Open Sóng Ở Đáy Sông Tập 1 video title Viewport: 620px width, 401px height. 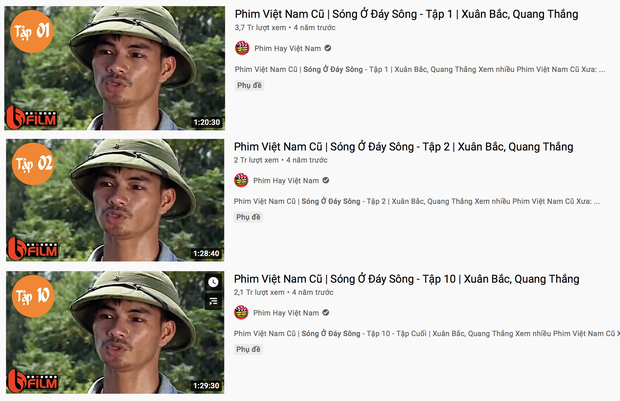(406, 14)
